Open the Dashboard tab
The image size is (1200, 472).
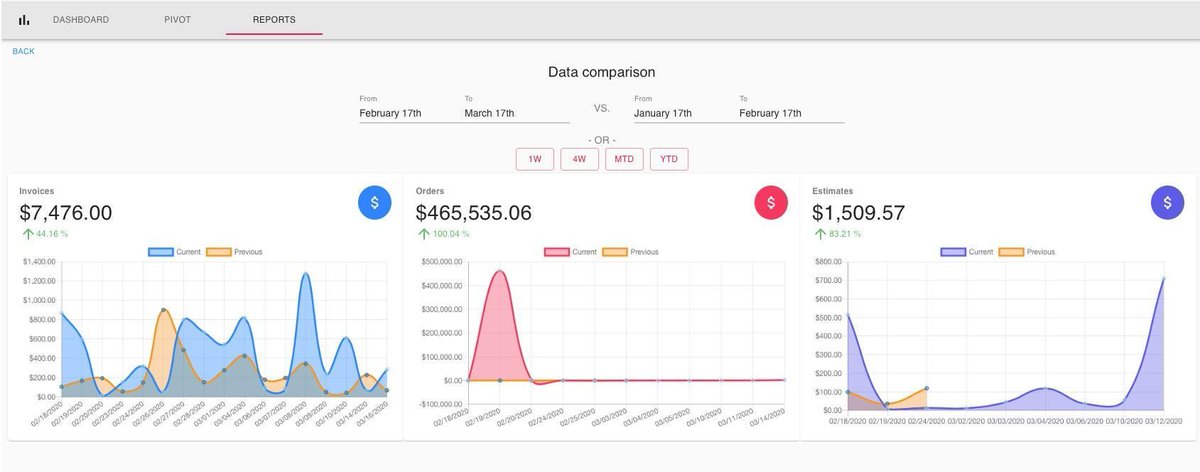pos(80,20)
